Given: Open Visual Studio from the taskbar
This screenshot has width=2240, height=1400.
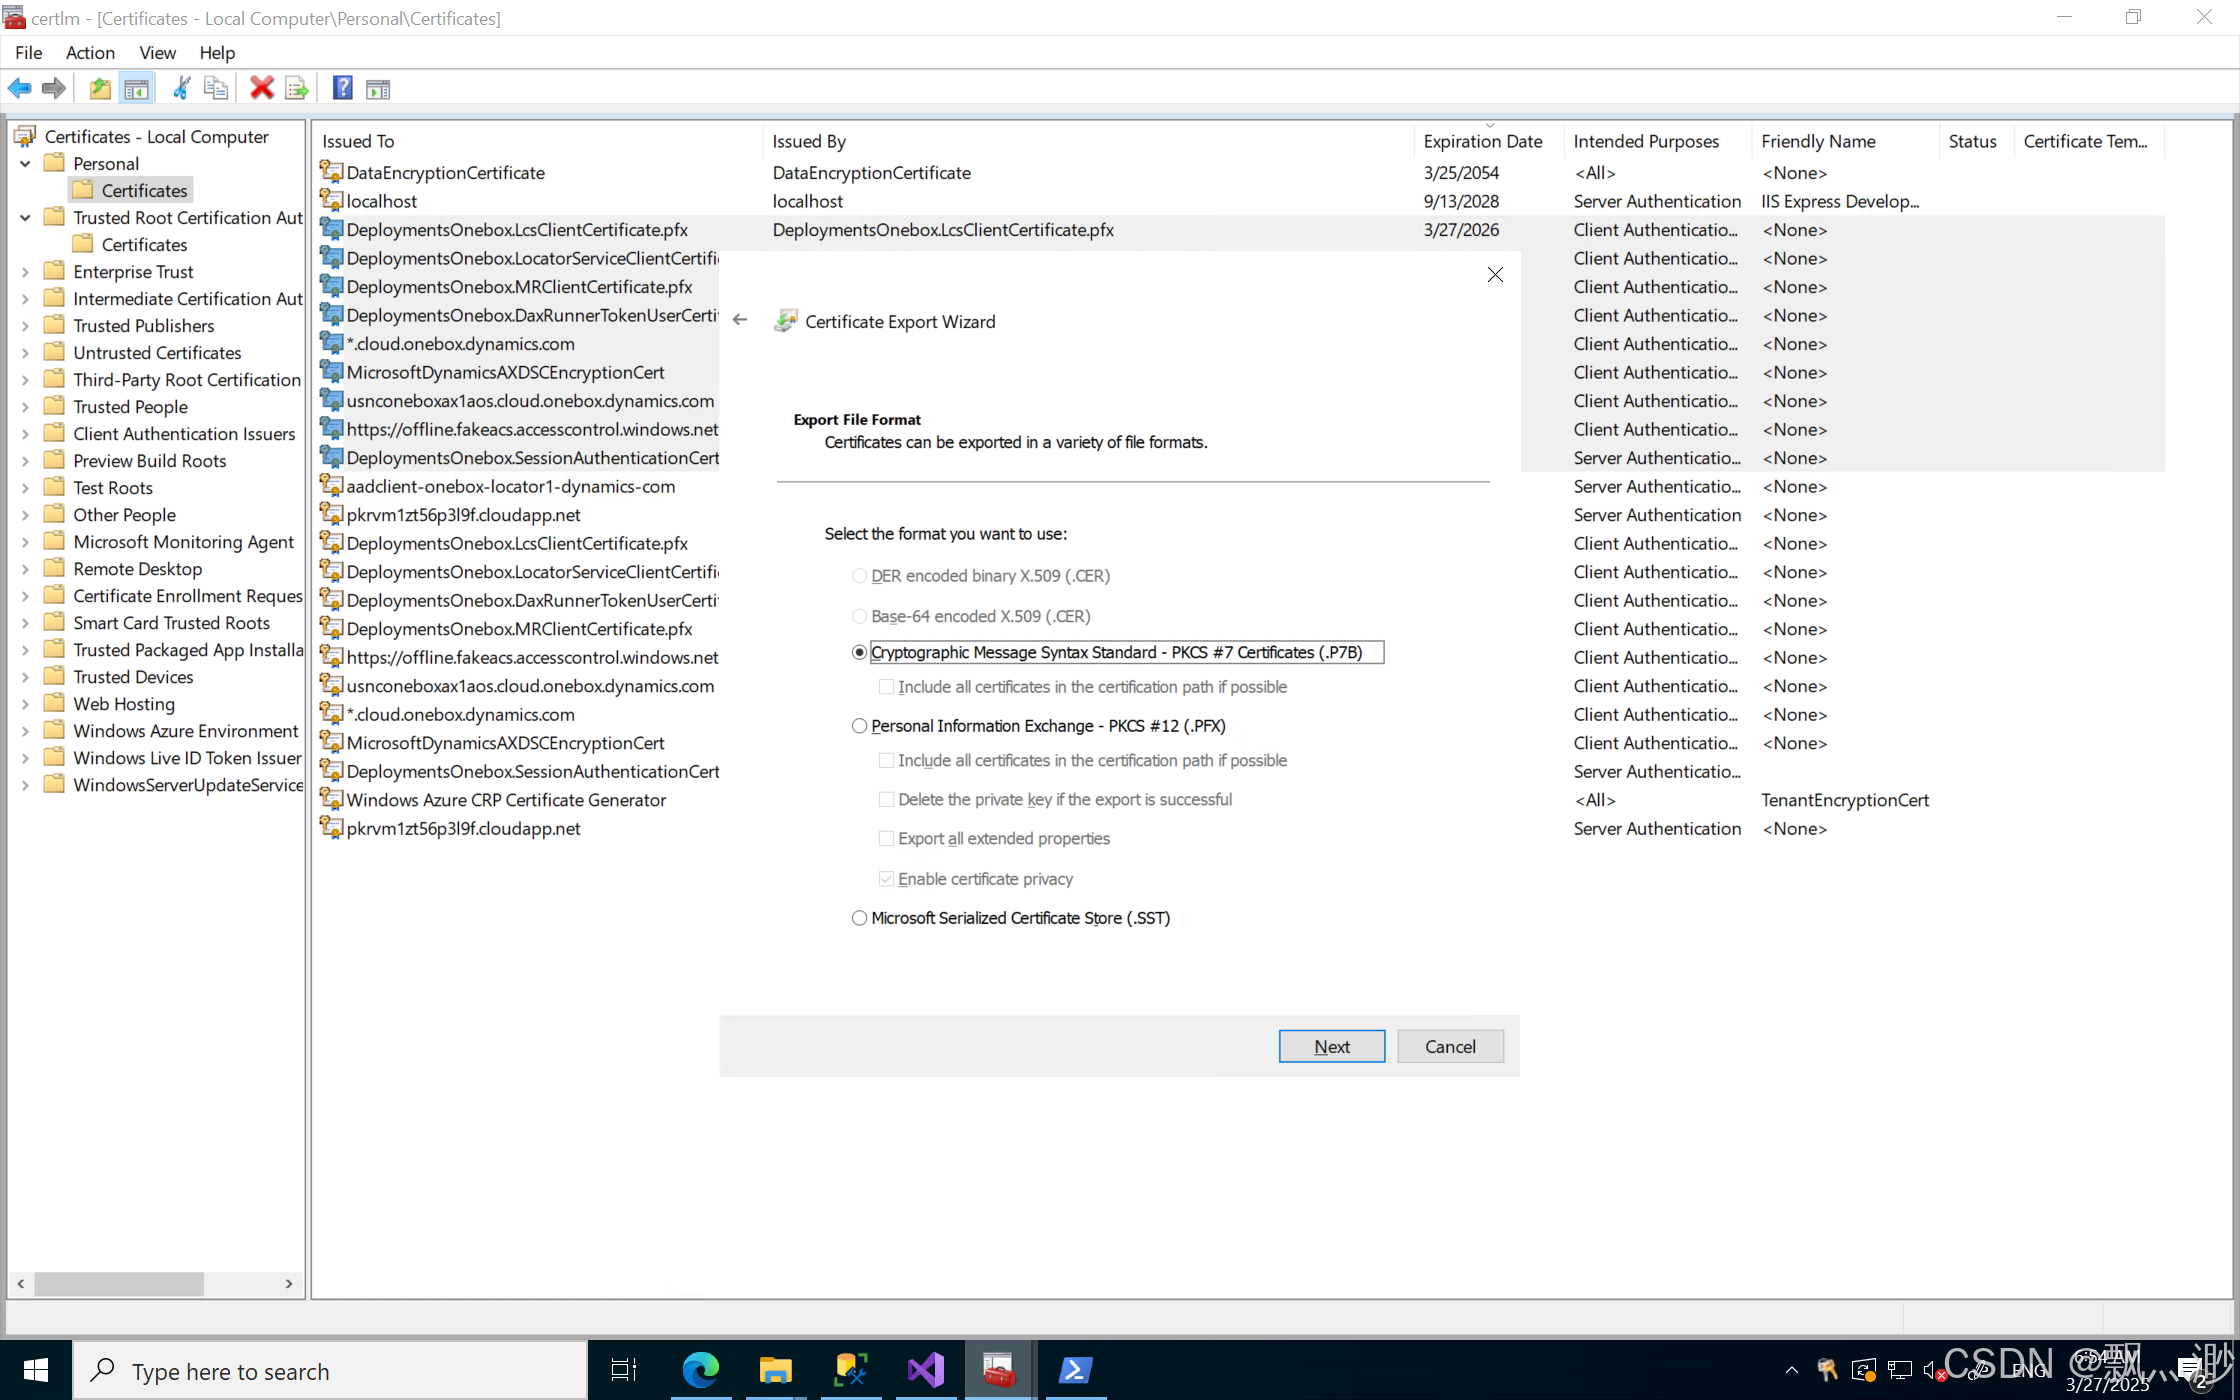Looking at the screenshot, I should [926, 1369].
